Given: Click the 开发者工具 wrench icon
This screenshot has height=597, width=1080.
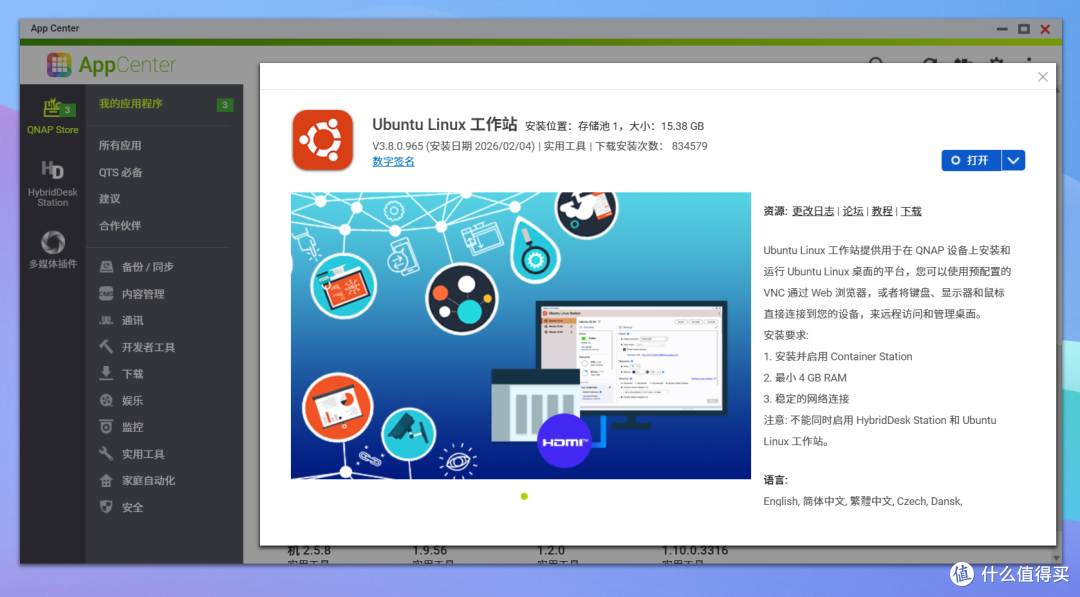Looking at the screenshot, I should click(106, 346).
